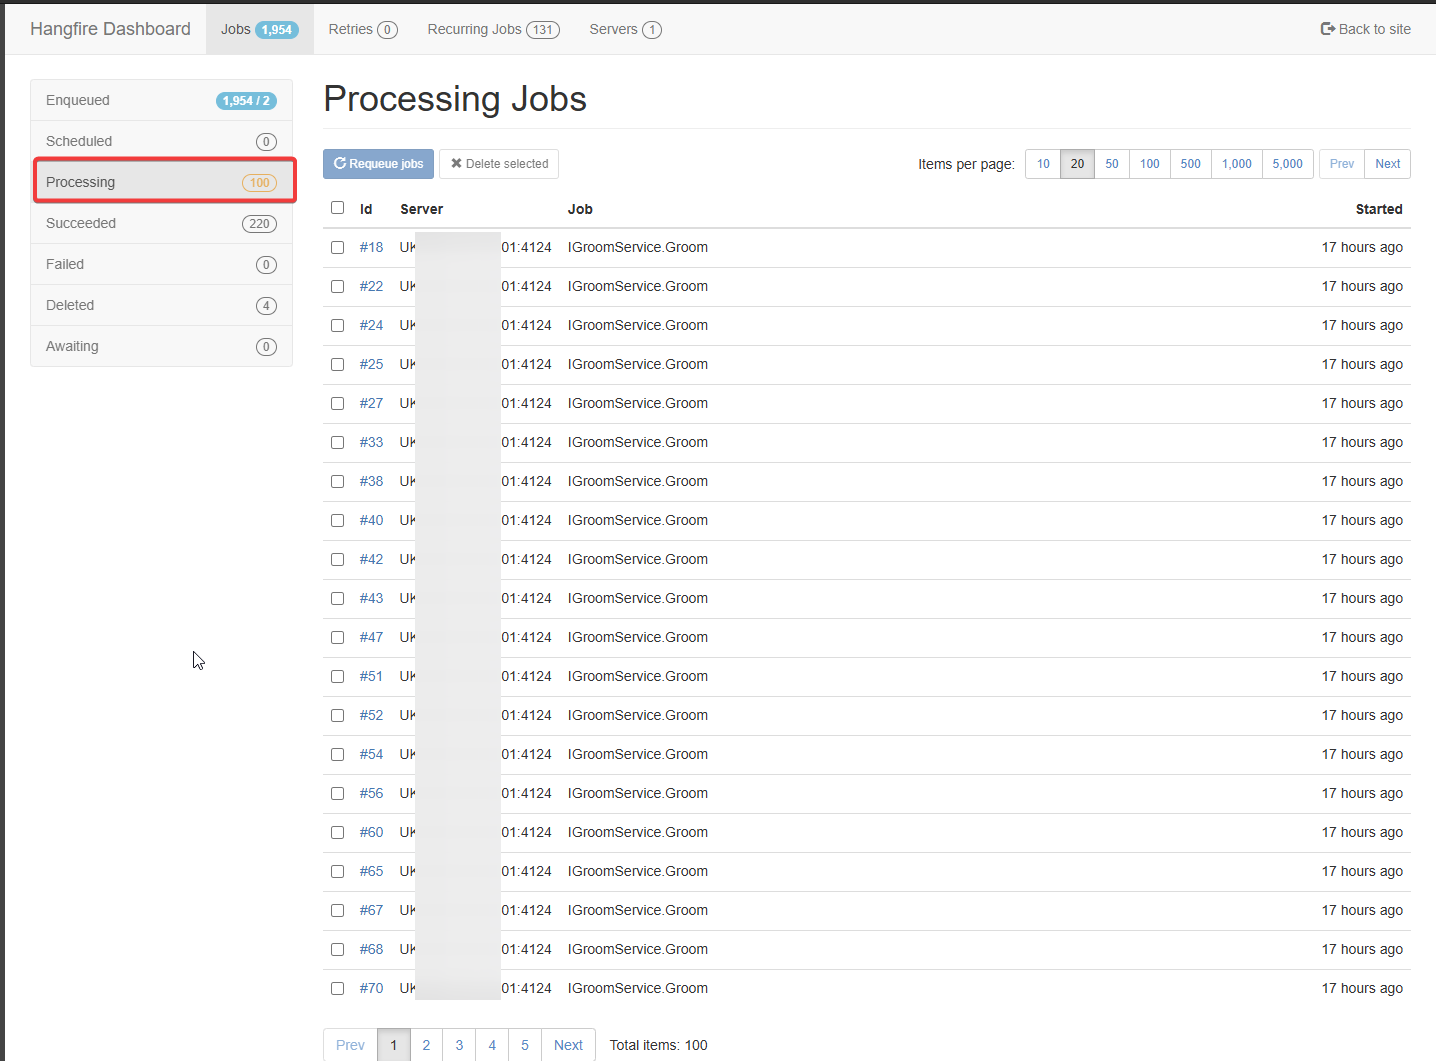Screen dimensions: 1436x1061
Task: Click the IGroomService.Groom text in job #43 row
Action: click(x=638, y=598)
